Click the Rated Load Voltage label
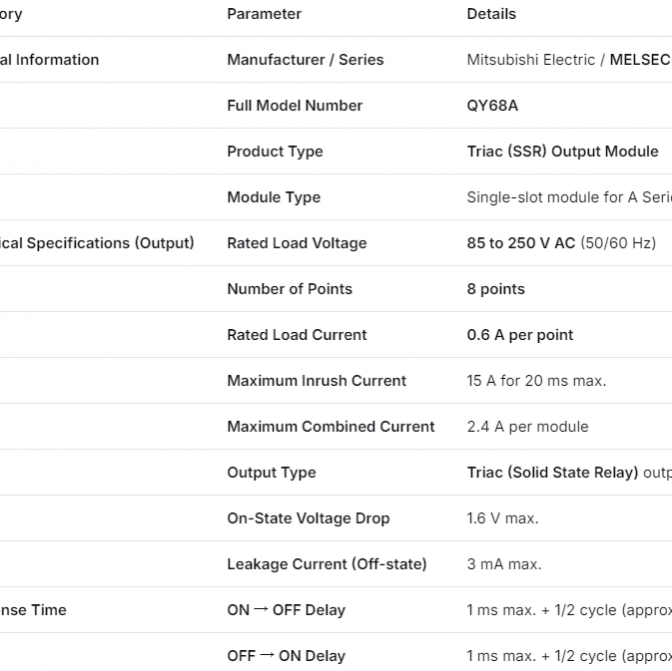 point(296,243)
